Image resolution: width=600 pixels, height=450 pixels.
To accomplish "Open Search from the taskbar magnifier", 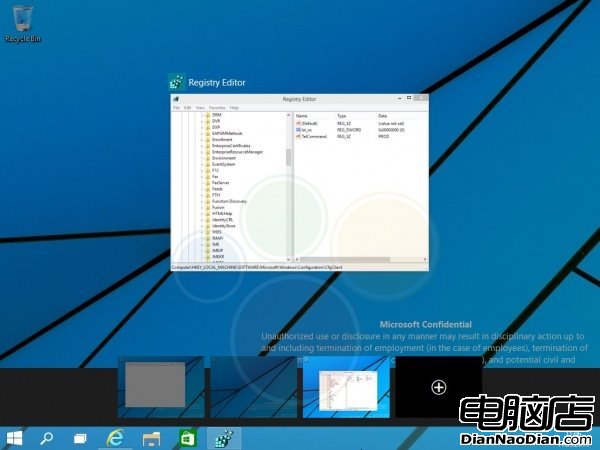I will [x=47, y=438].
